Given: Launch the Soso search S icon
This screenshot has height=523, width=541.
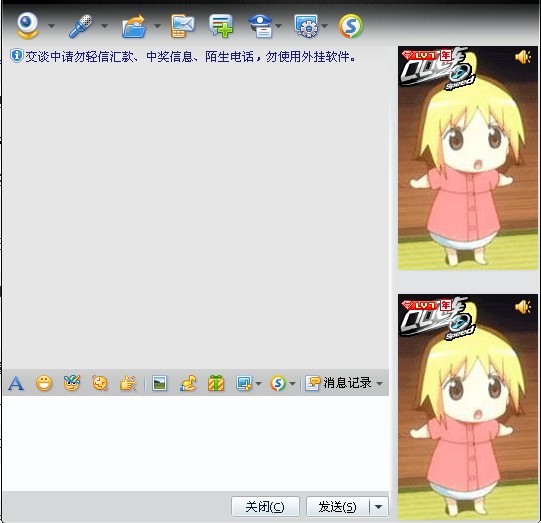Looking at the screenshot, I should click(x=351, y=26).
